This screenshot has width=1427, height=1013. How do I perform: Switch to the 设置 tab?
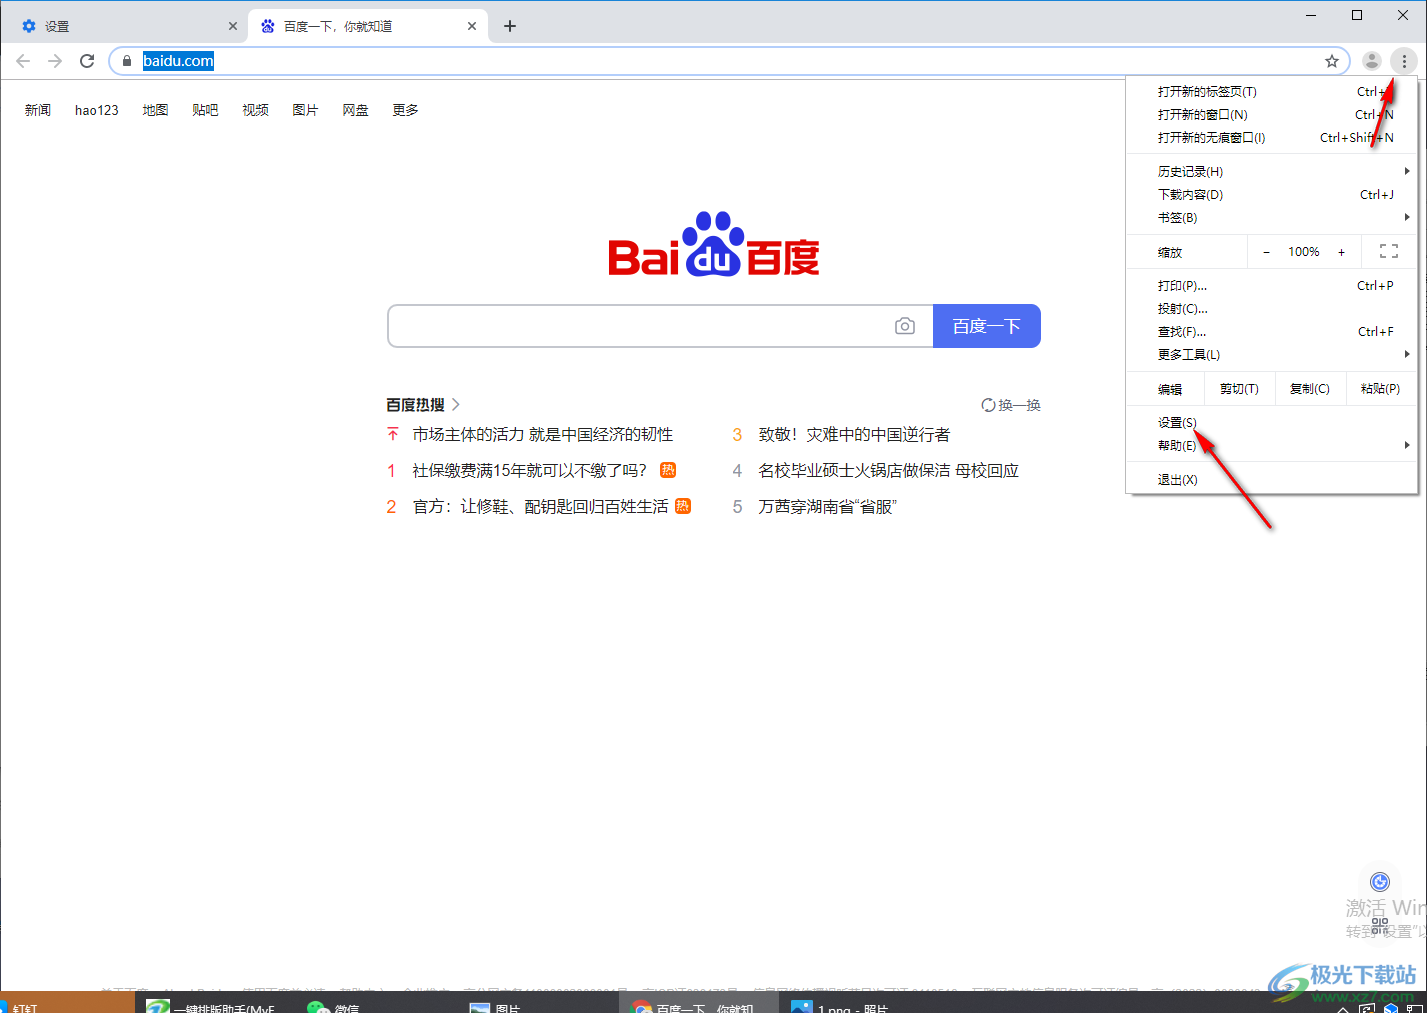(125, 26)
